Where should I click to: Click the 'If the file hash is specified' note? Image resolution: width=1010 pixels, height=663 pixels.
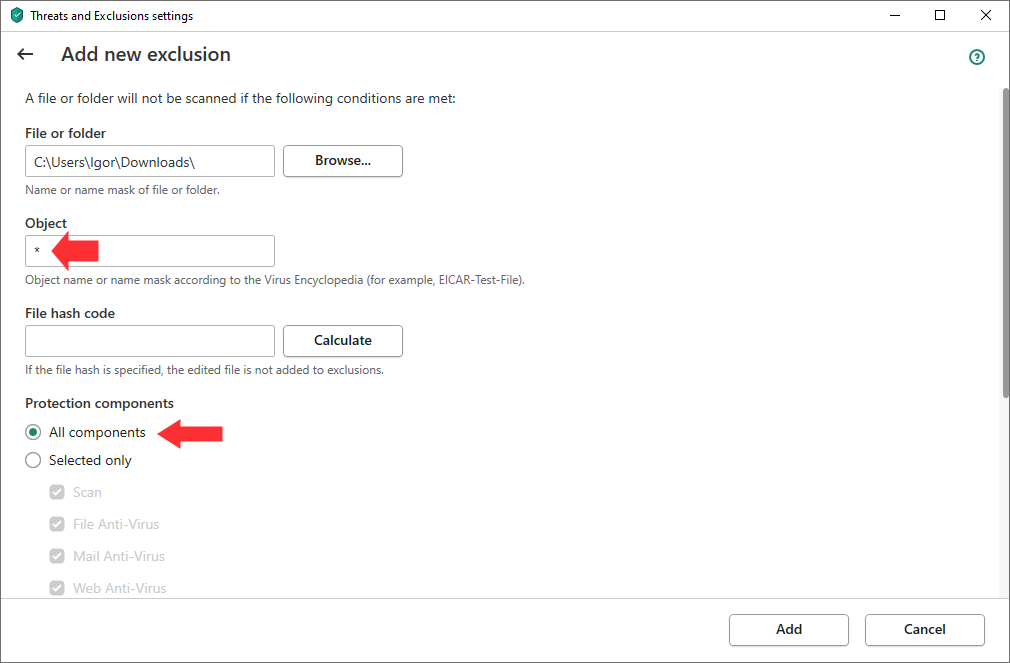tap(204, 370)
